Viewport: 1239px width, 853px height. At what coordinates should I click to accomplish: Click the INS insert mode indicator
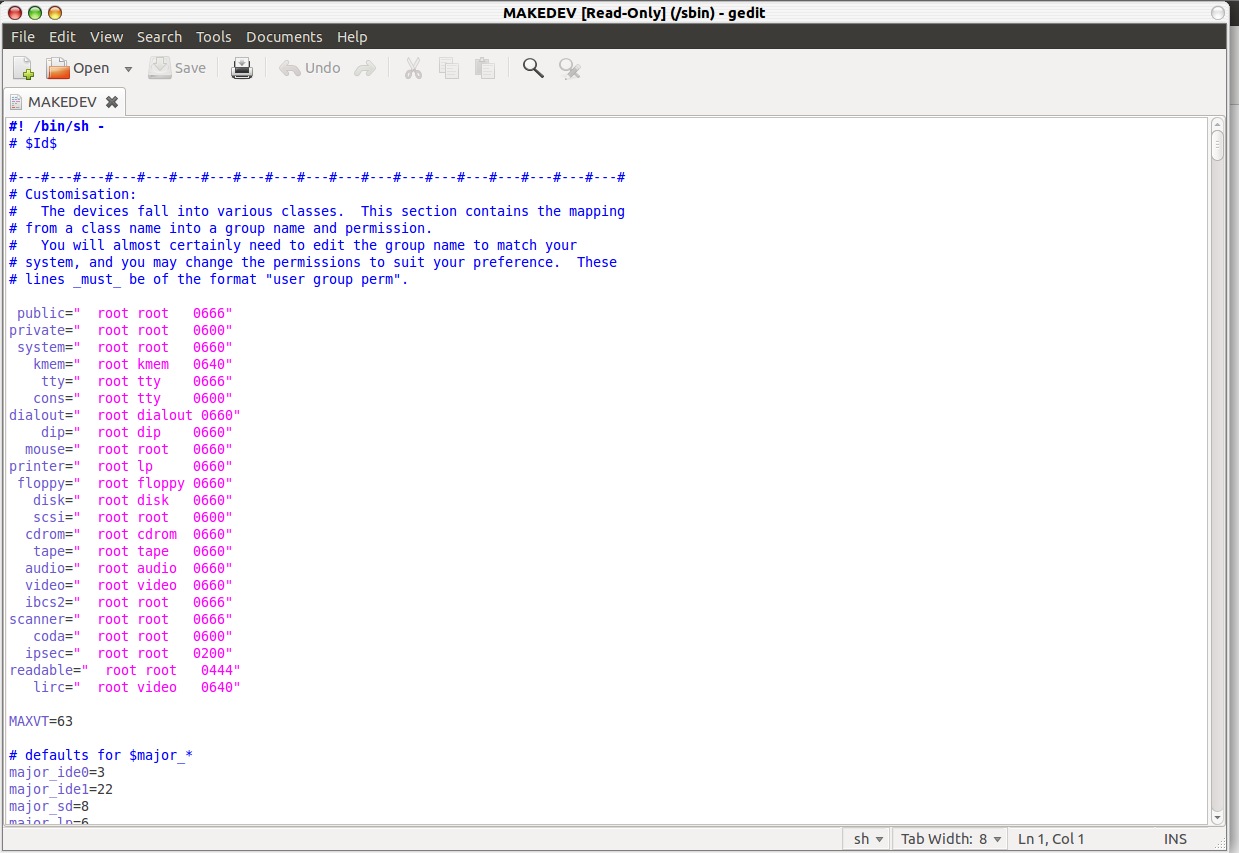pyautogui.click(x=1175, y=839)
